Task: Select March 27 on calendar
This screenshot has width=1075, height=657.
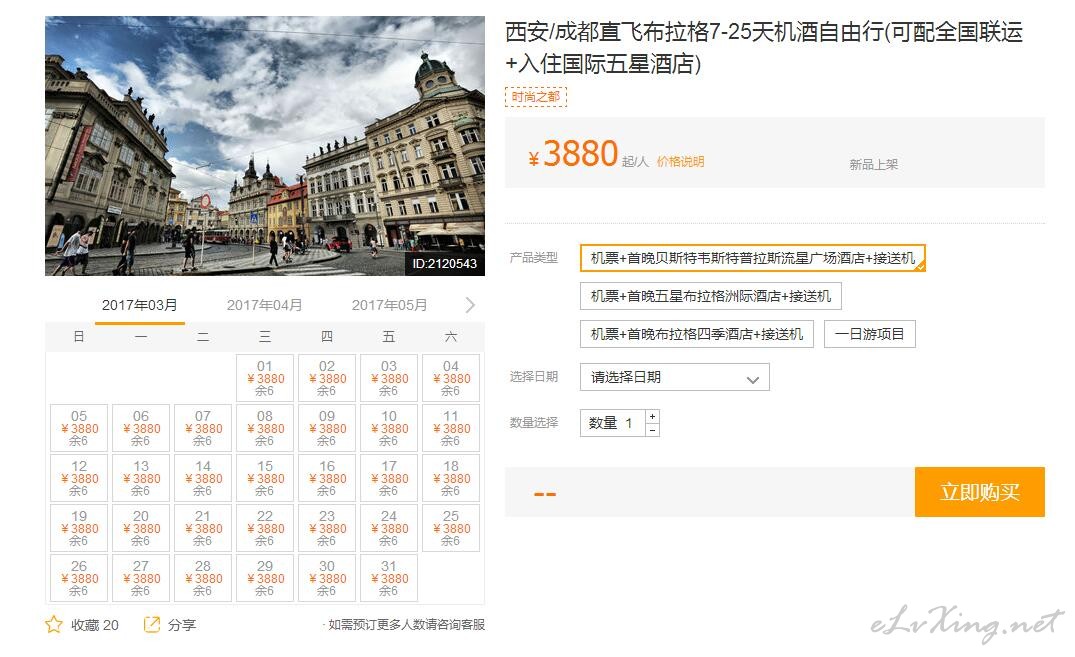Action: [x=141, y=578]
